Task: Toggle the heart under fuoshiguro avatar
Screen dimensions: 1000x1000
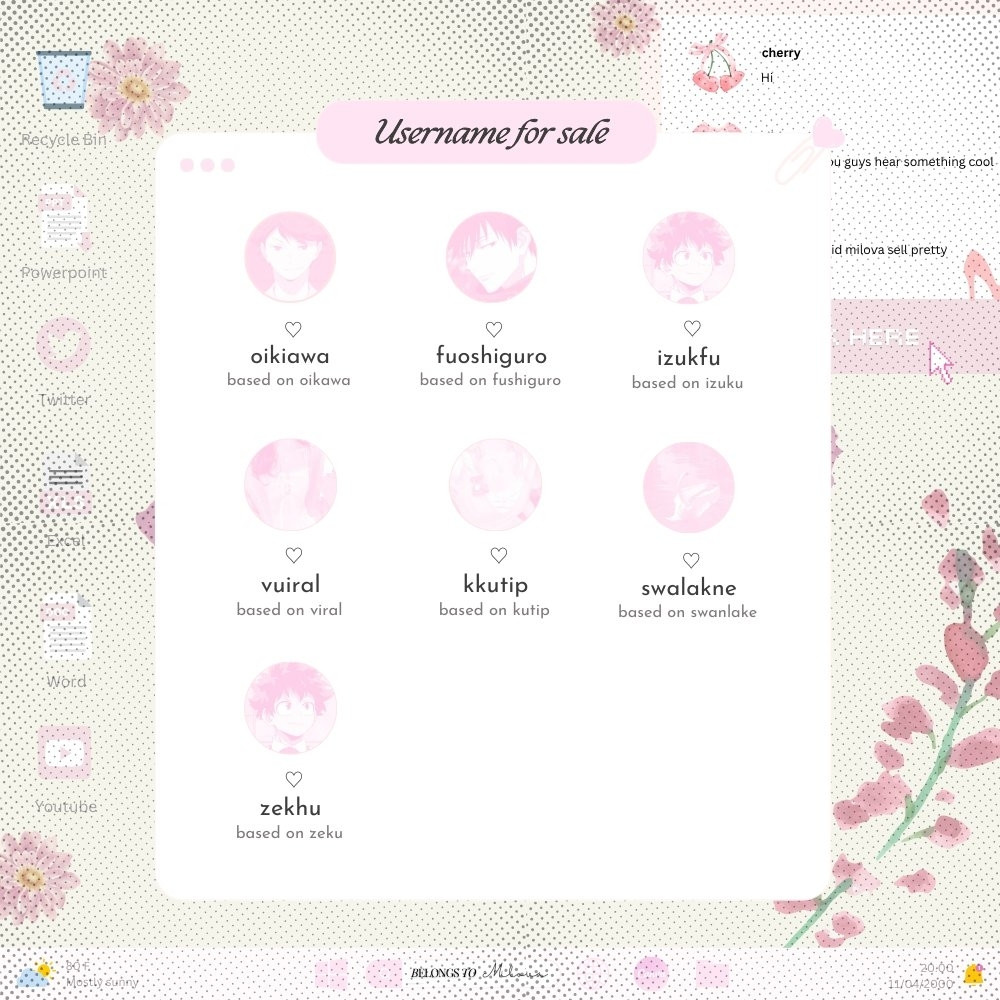Action: coord(494,329)
